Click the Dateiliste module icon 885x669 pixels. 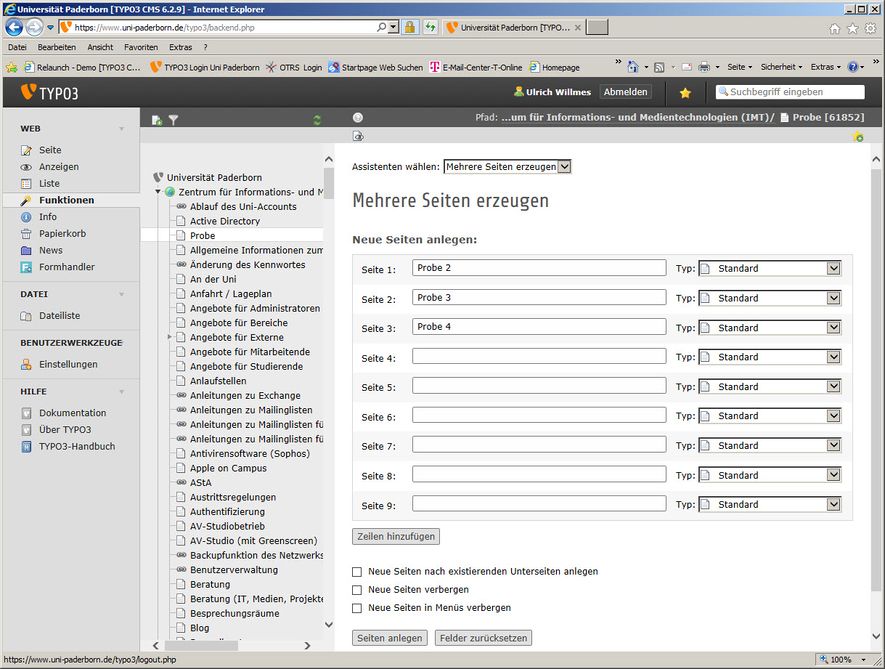coord(27,316)
